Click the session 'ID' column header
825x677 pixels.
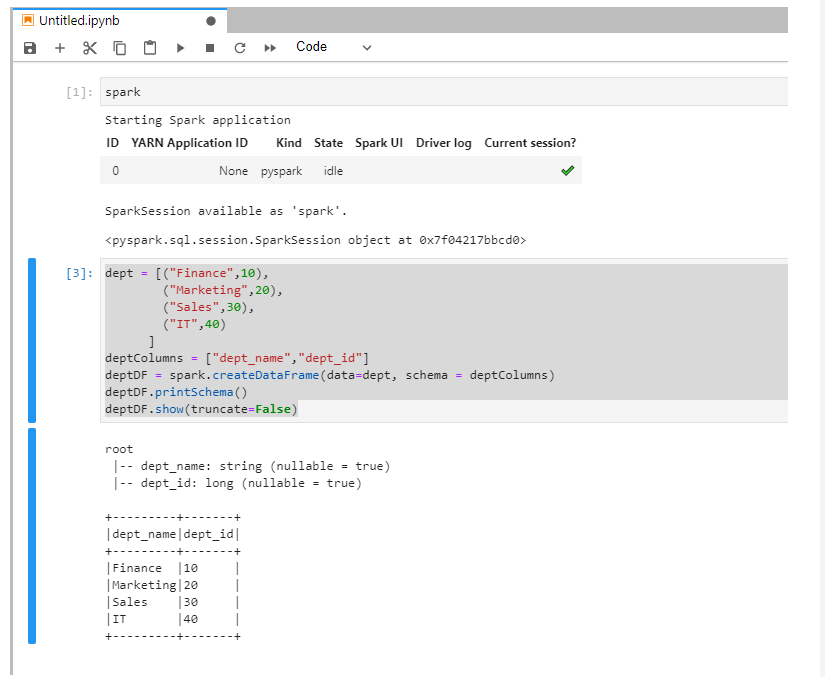point(113,143)
